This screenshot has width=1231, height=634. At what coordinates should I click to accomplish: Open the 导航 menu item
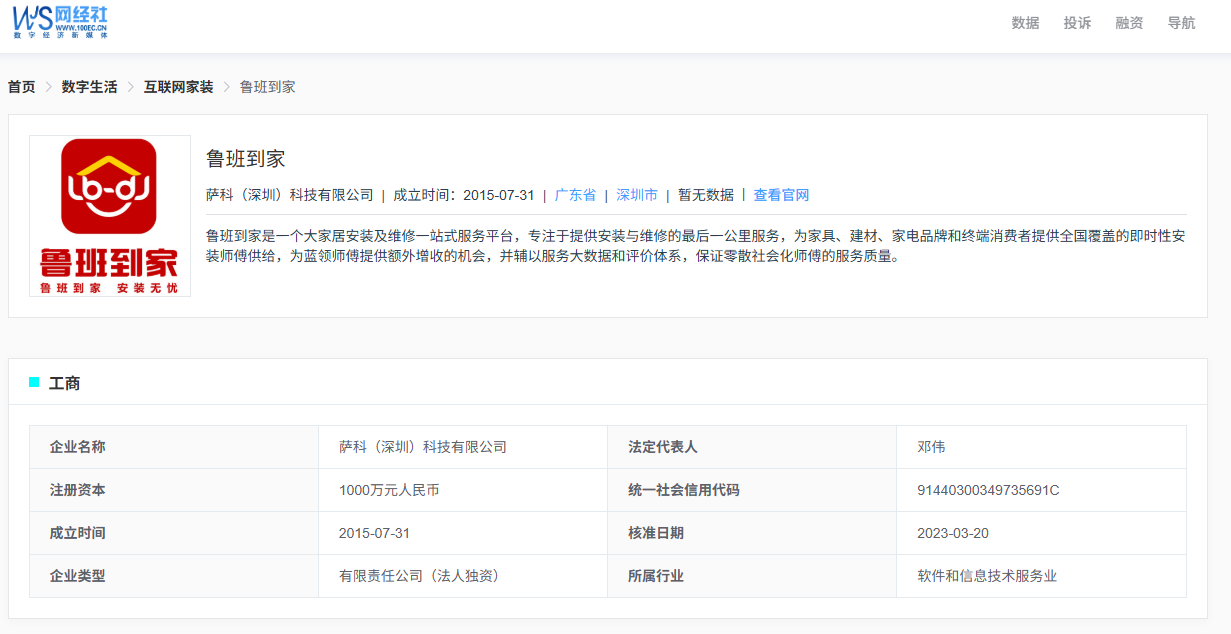[1181, 23]
